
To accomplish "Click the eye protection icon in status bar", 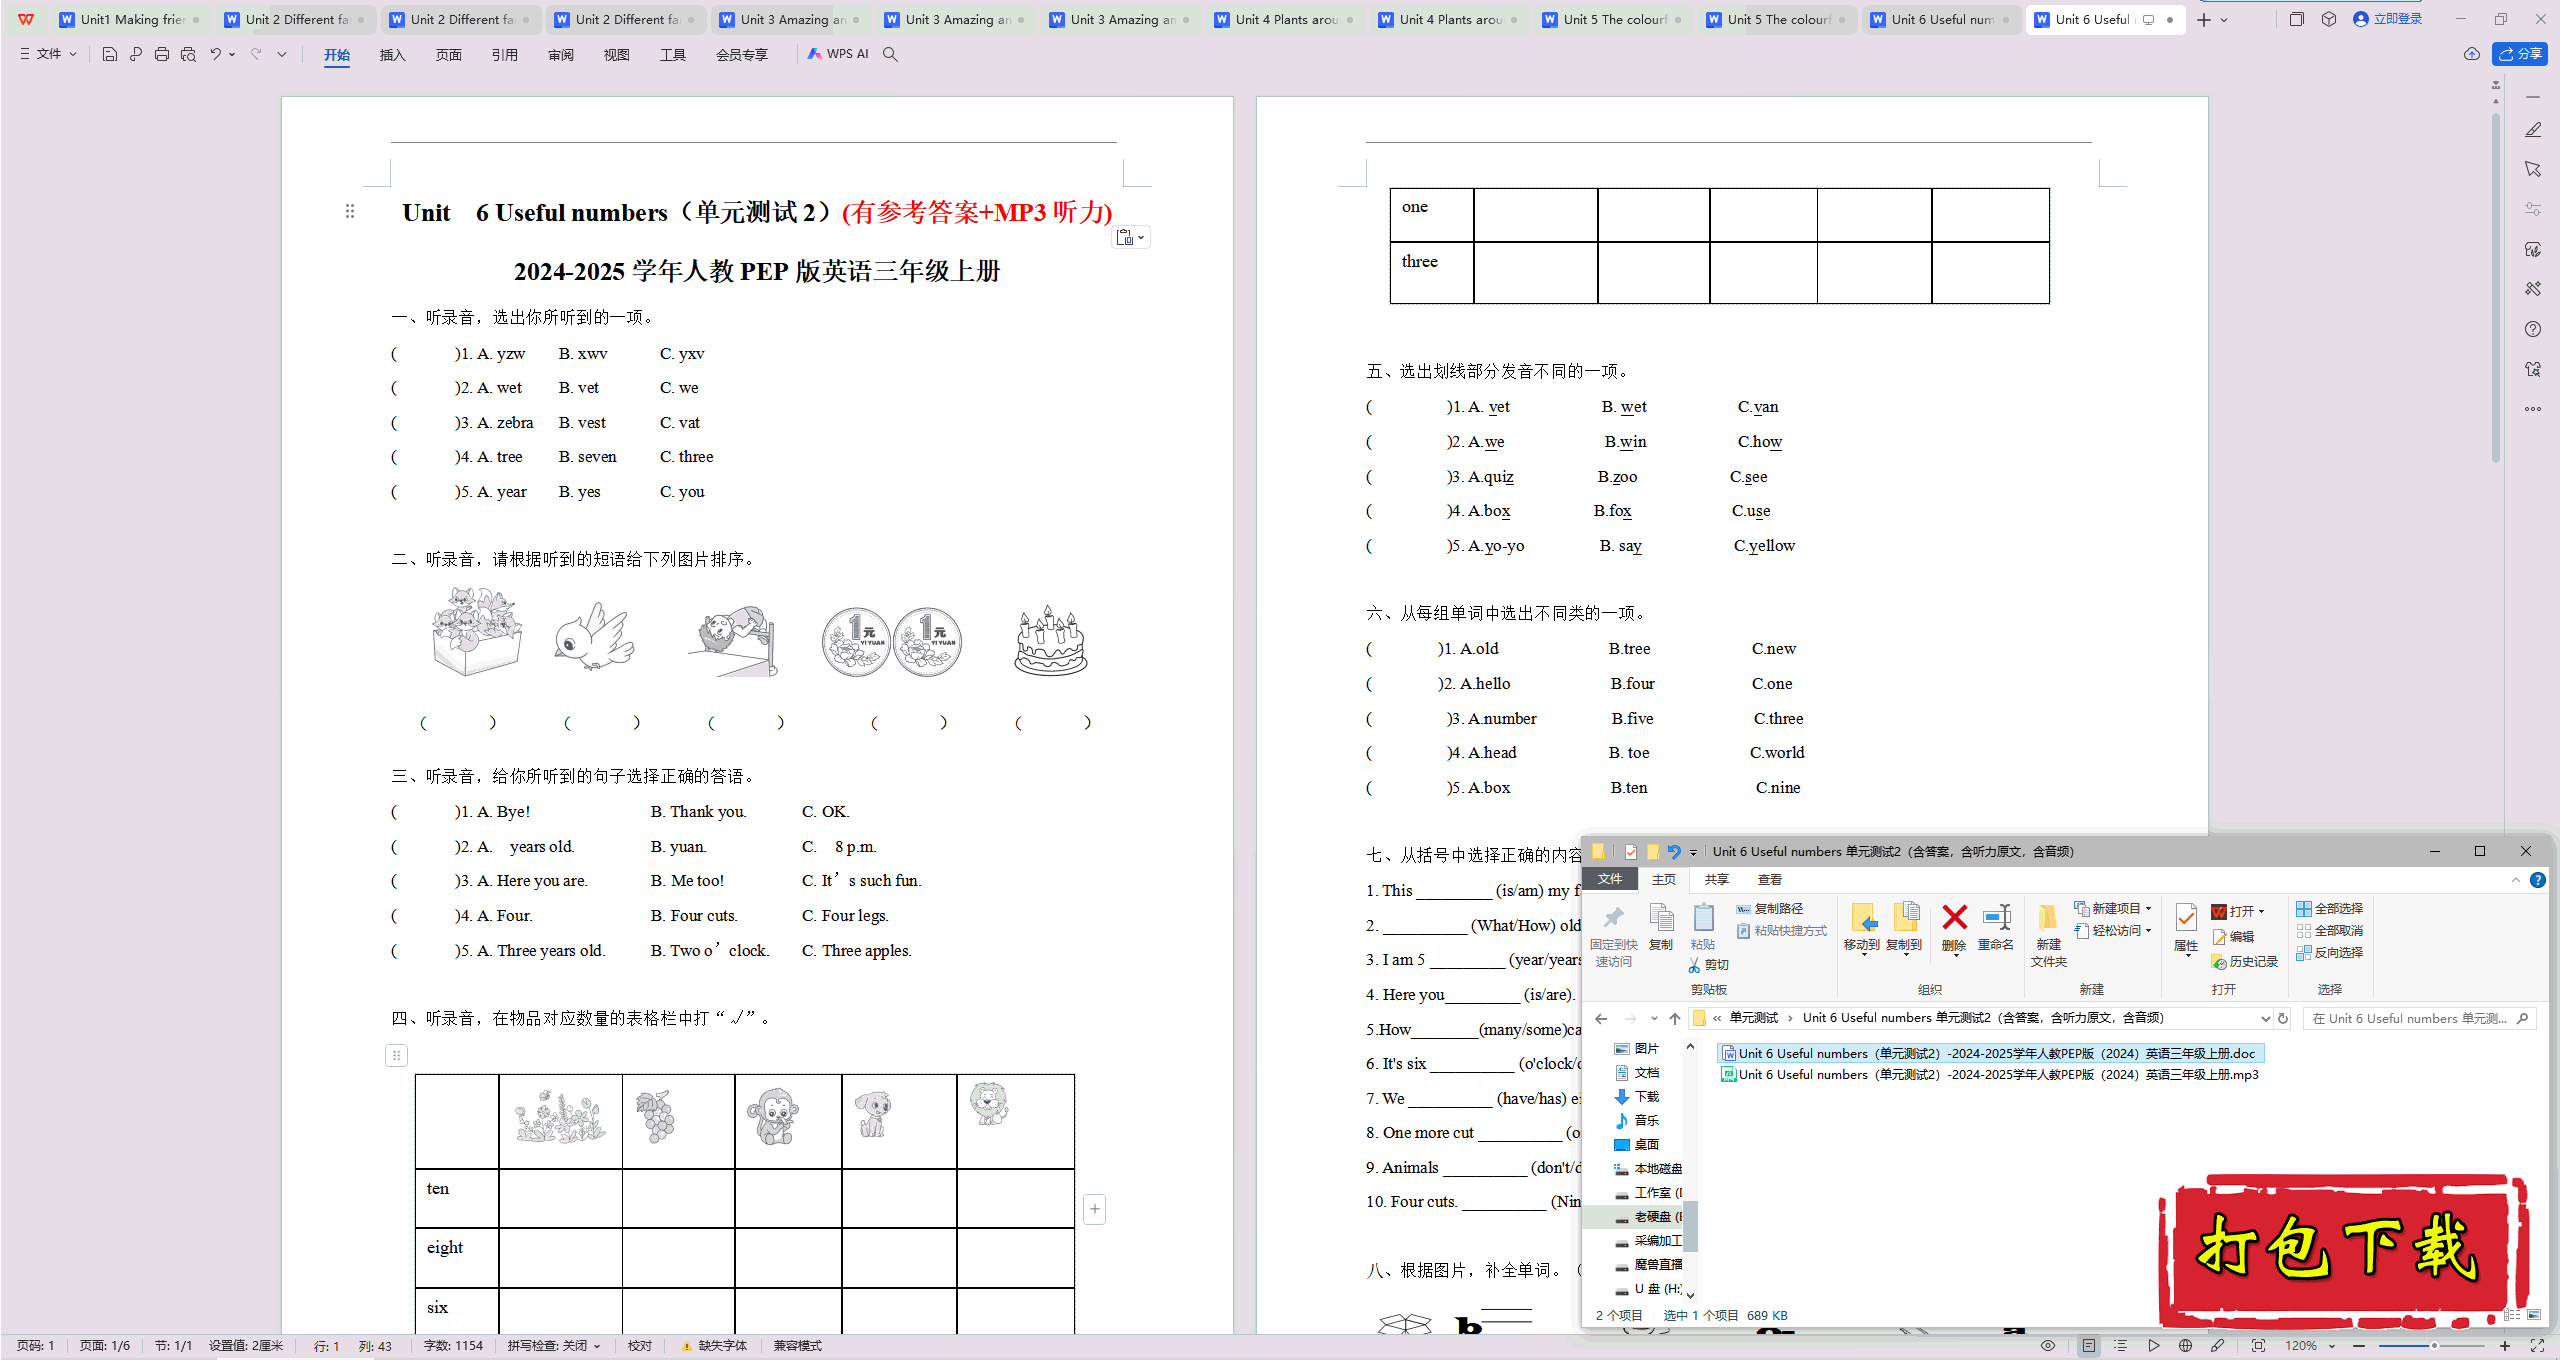I will pos(2048,1346).
